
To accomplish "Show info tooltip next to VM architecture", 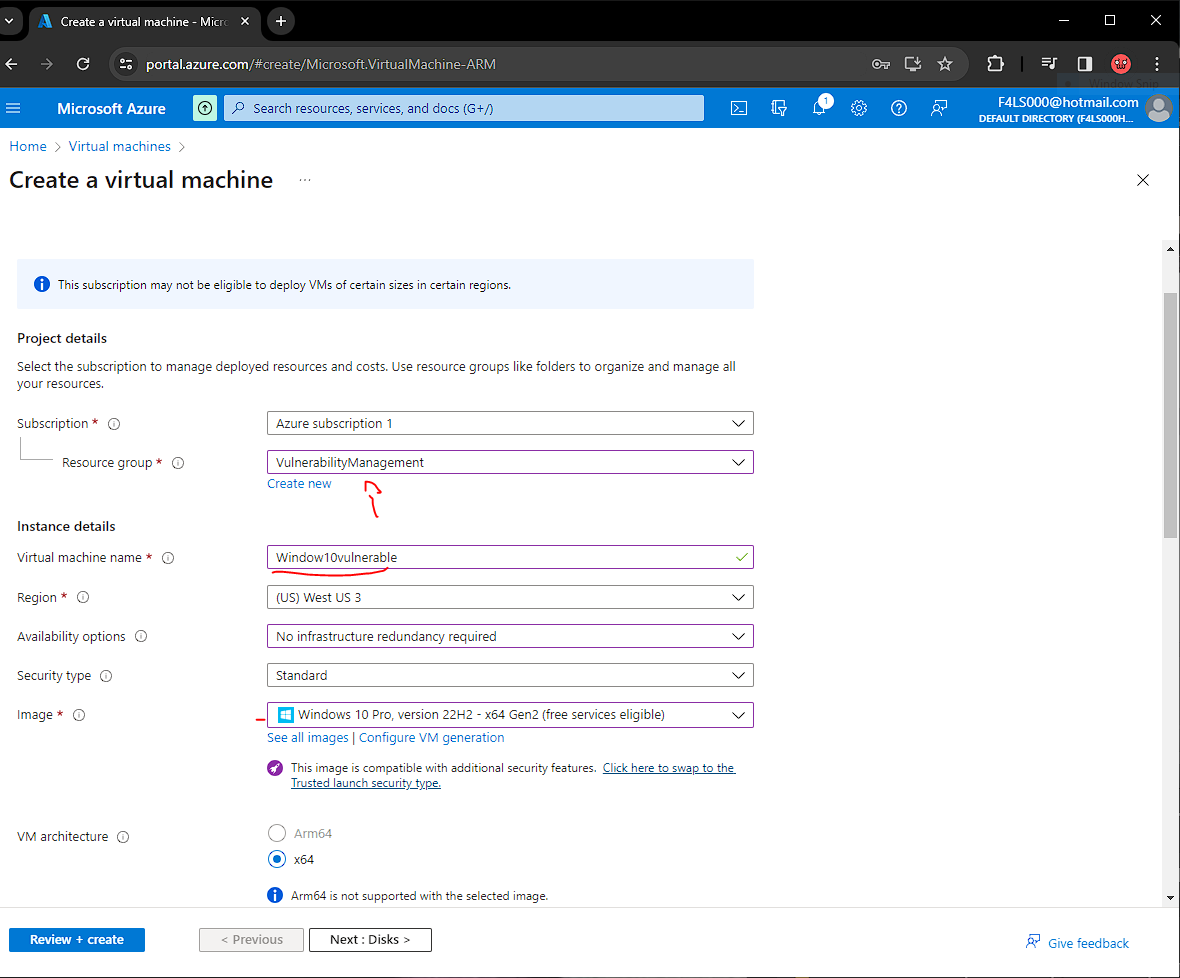I will 123,837.
